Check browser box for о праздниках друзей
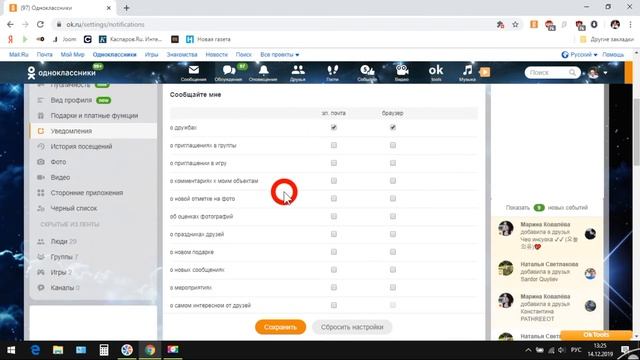 pos(393,234)
